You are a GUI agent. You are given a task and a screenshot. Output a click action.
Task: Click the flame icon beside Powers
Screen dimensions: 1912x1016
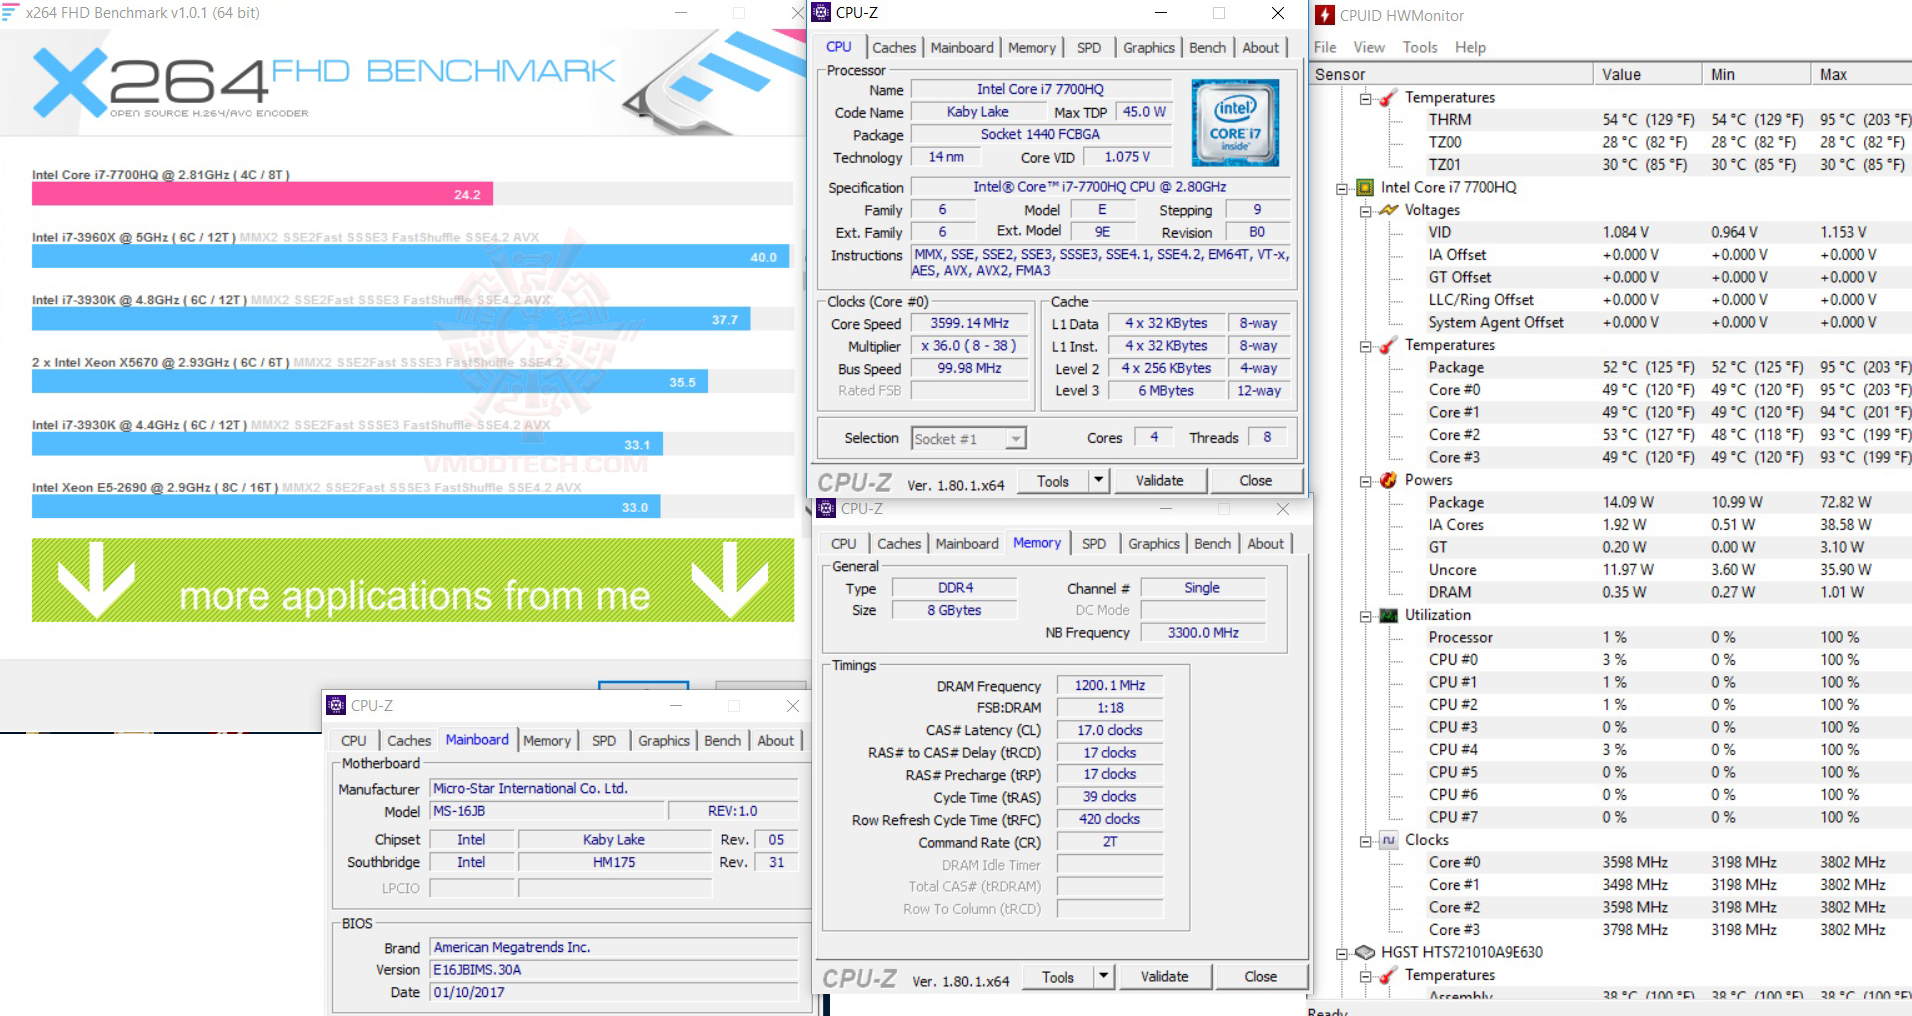click(1389, 480)
